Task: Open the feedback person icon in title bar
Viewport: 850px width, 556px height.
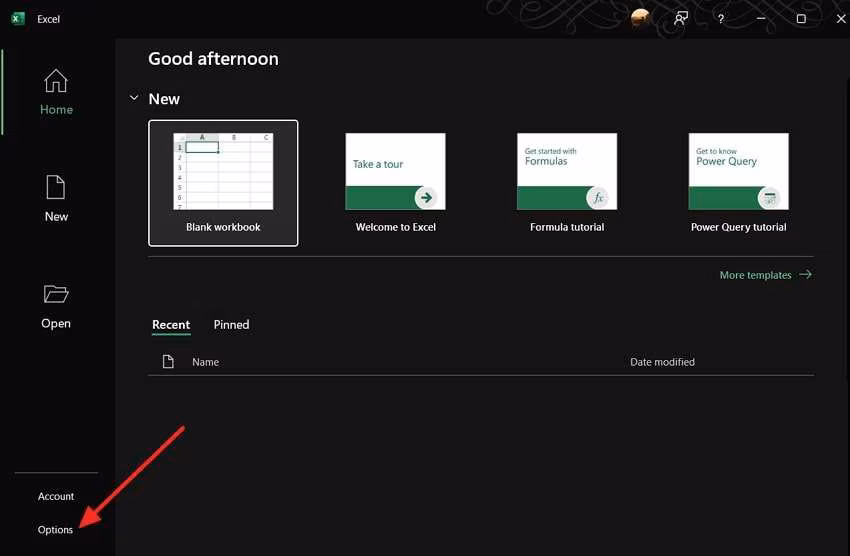Action: 681,18
